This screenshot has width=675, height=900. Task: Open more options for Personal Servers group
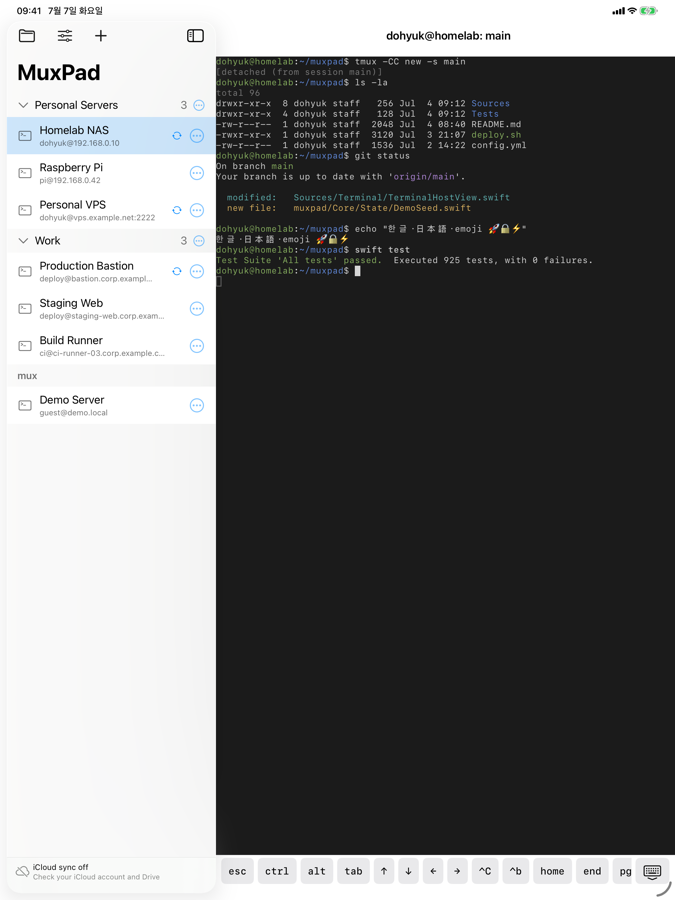tap(199, 105)
